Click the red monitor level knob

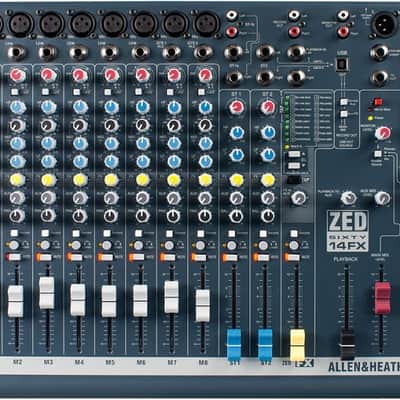[x=382, y=133]
